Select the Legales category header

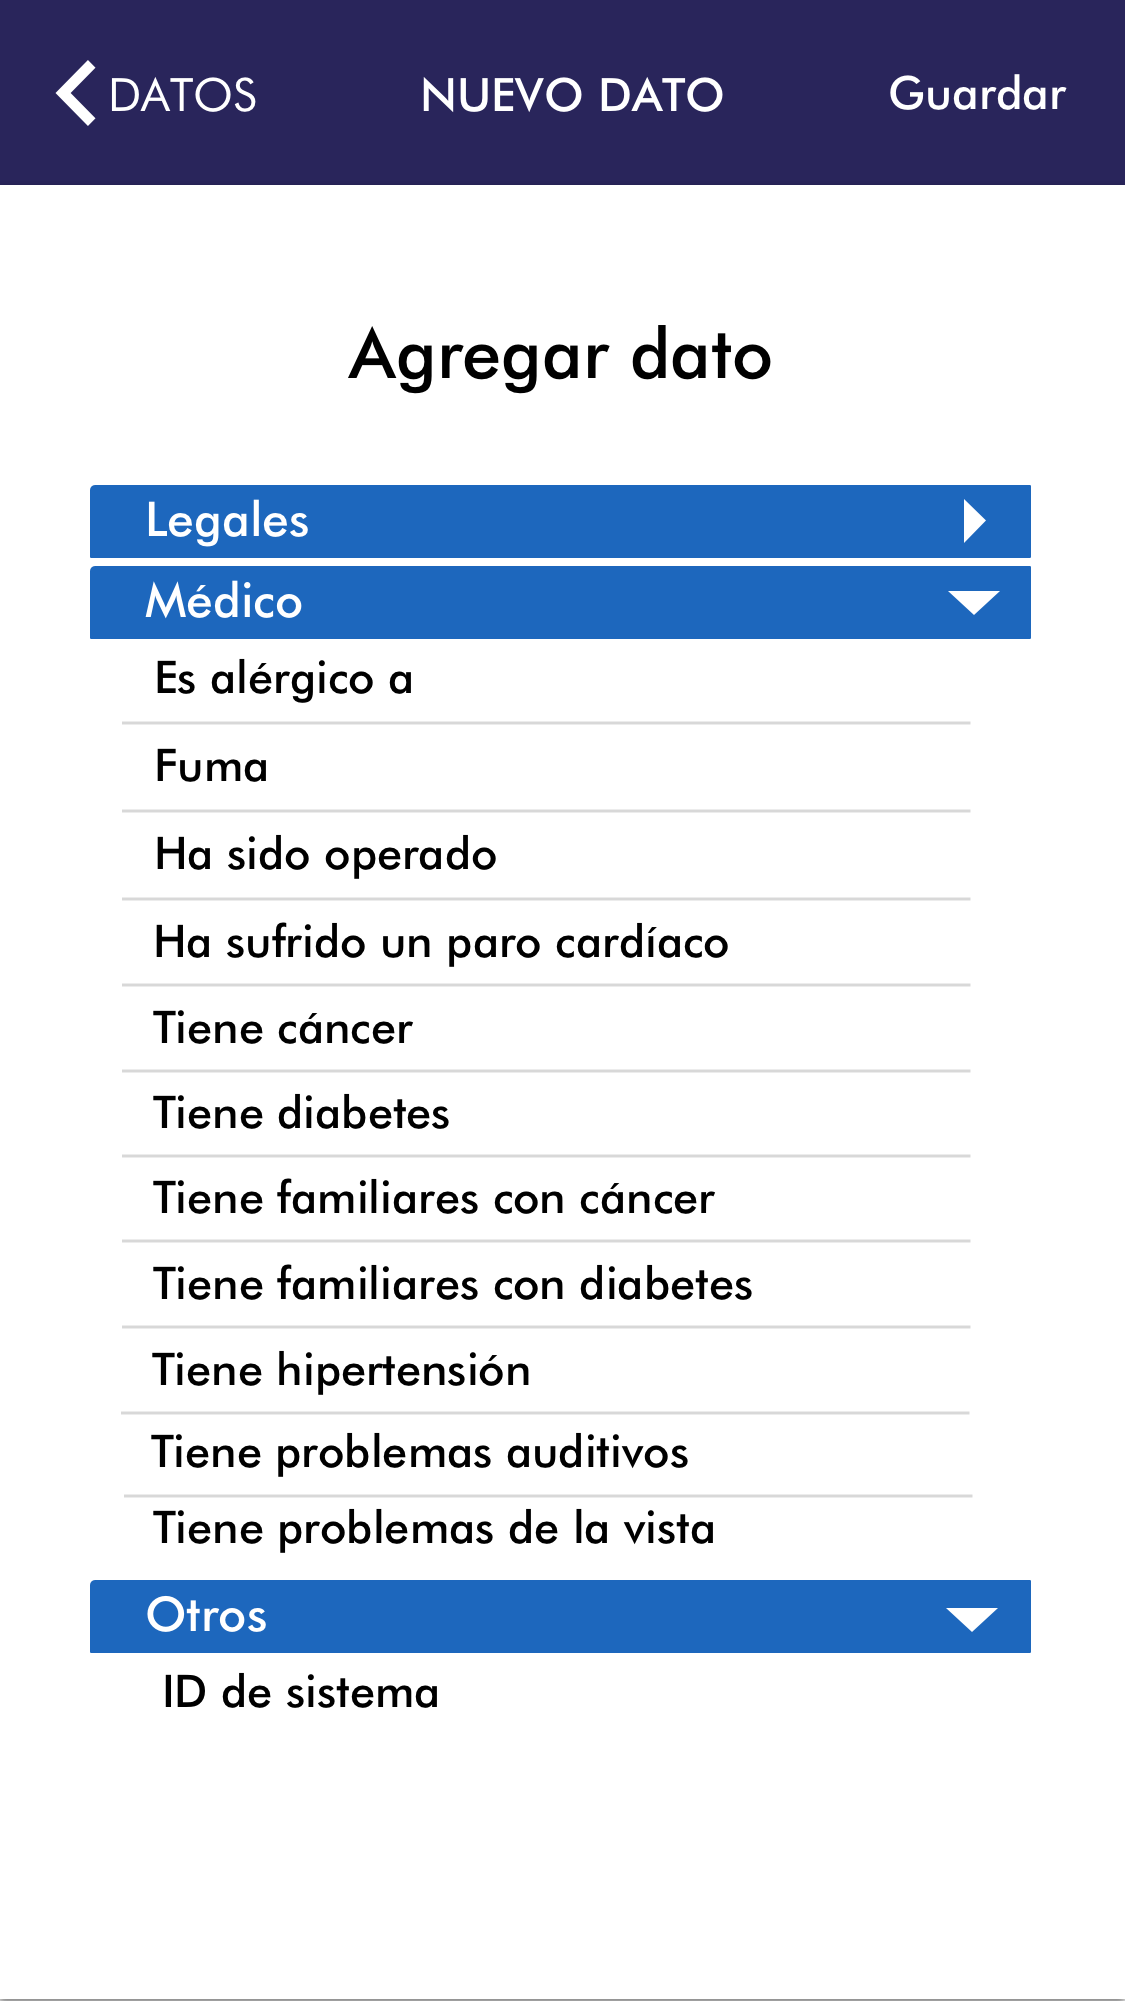pos(228,521)
